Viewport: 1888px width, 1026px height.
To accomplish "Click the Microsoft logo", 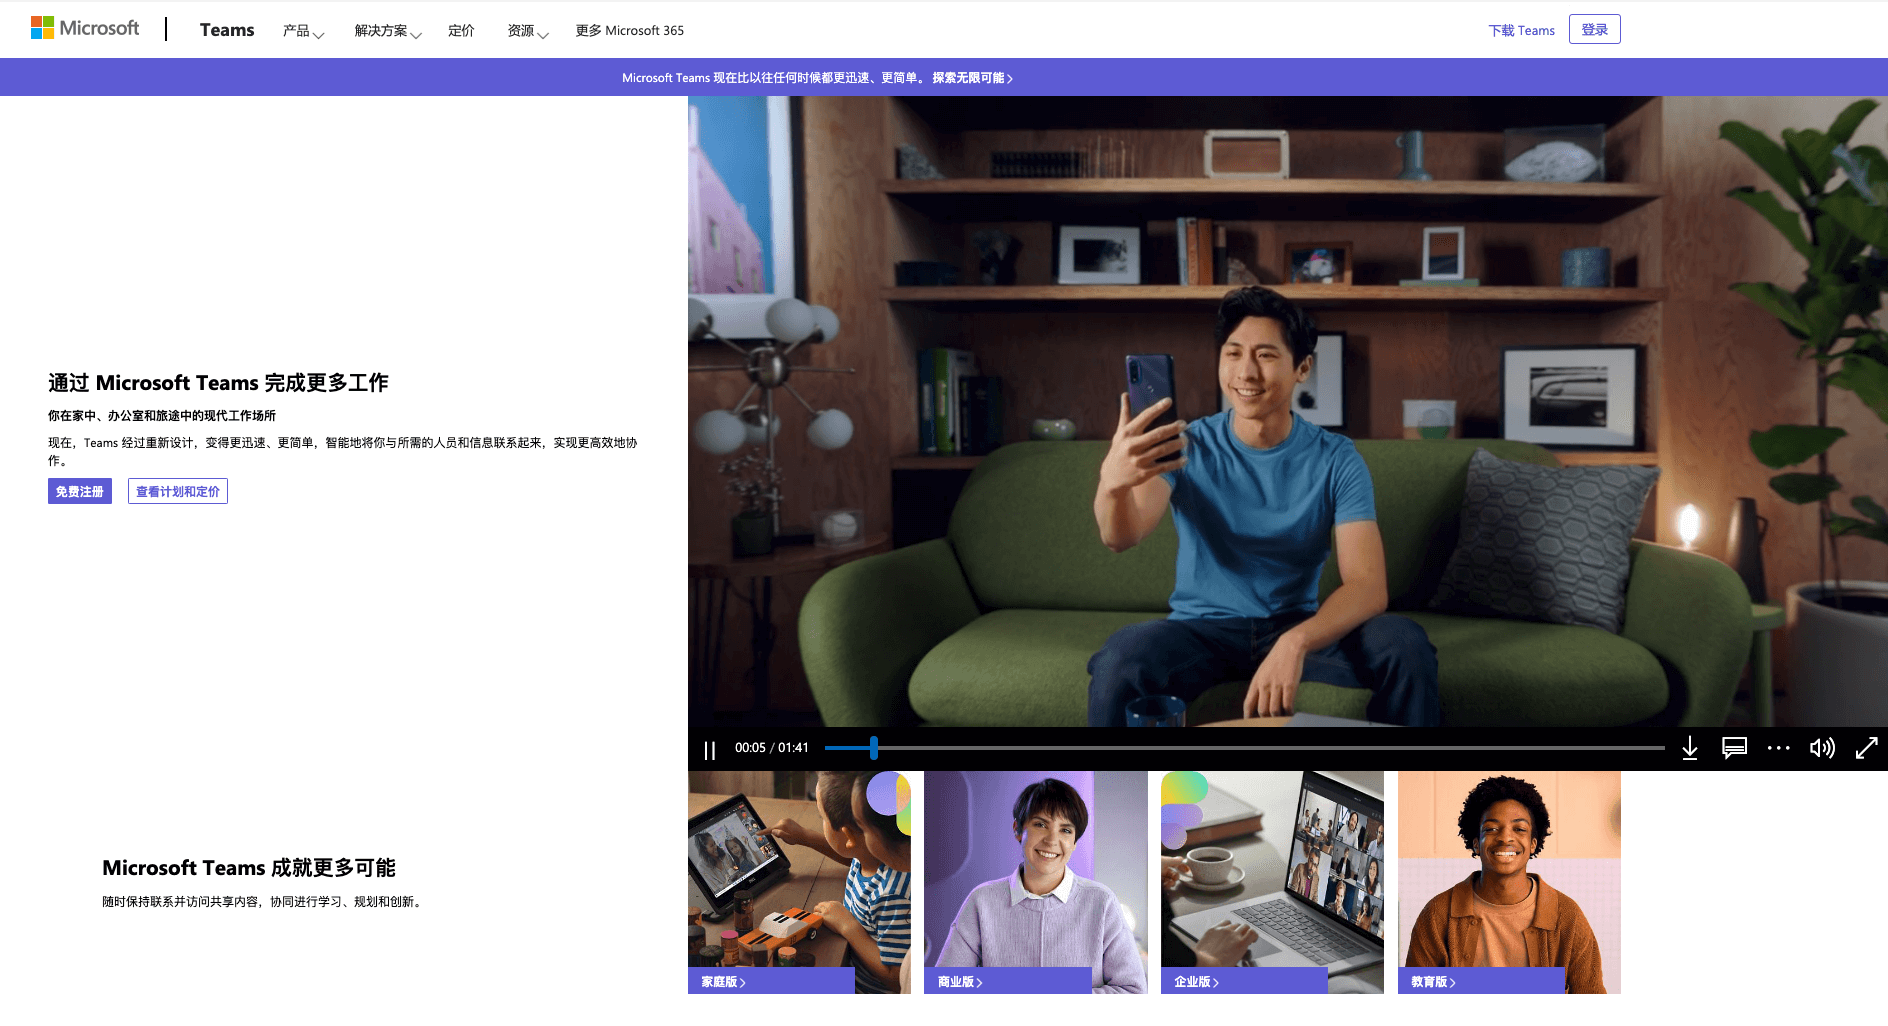I will [x=85, y=28].
